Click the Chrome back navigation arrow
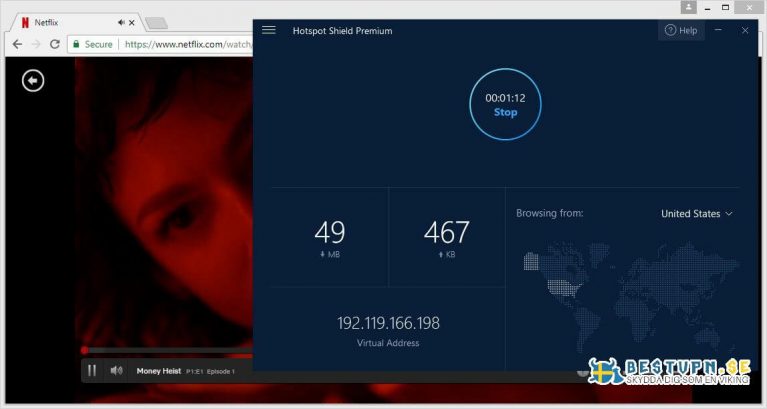Viewport: 767px width, 409px height. tap(18, 44)
